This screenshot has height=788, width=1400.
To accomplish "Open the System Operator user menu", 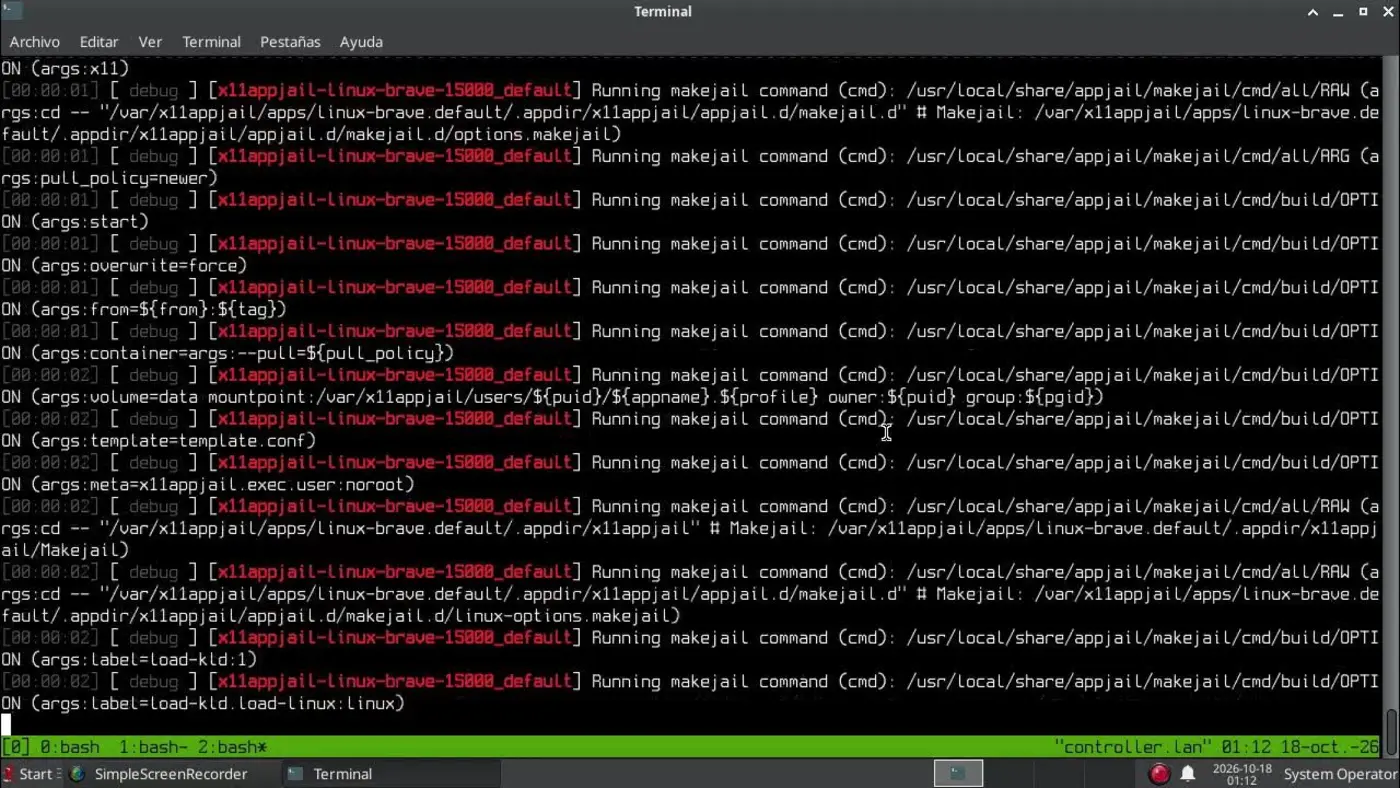I will point(1339,774).
